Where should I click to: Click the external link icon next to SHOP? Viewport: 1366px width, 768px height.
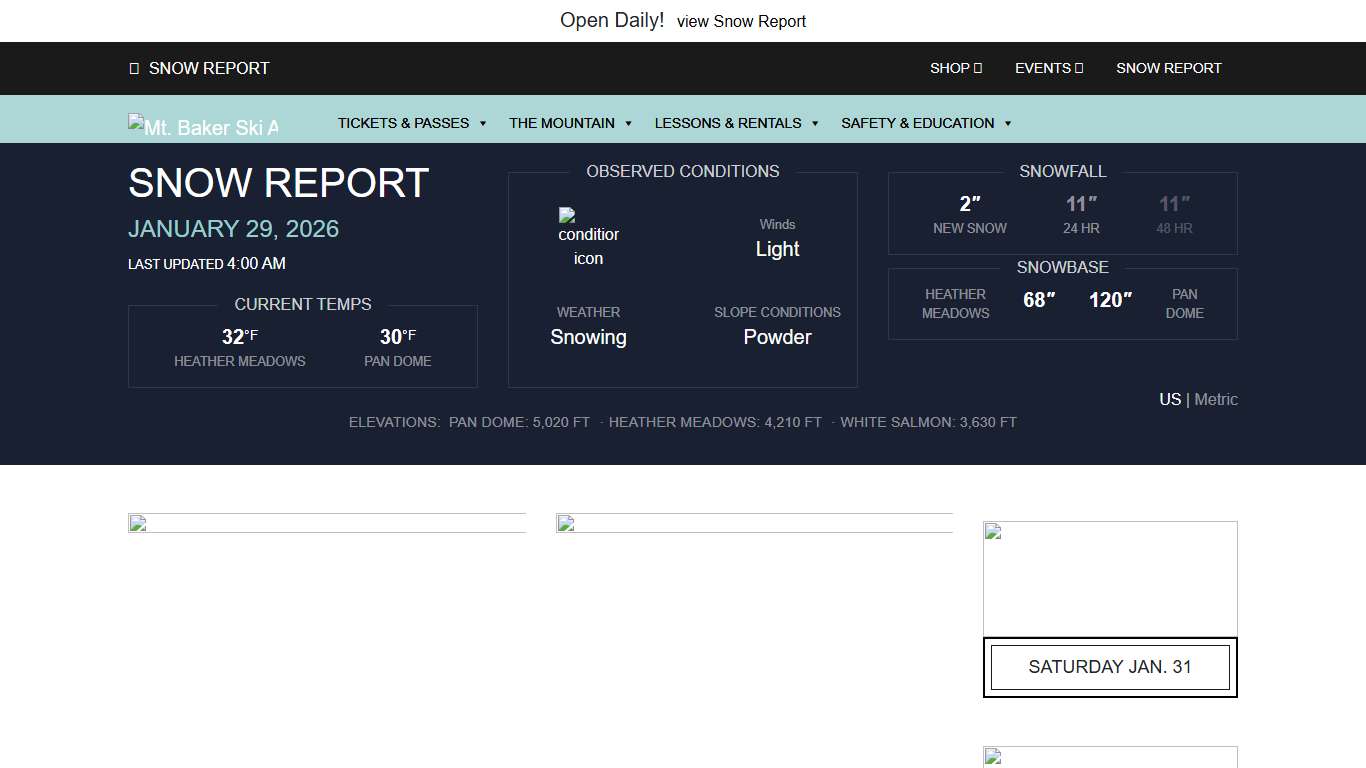978,68
